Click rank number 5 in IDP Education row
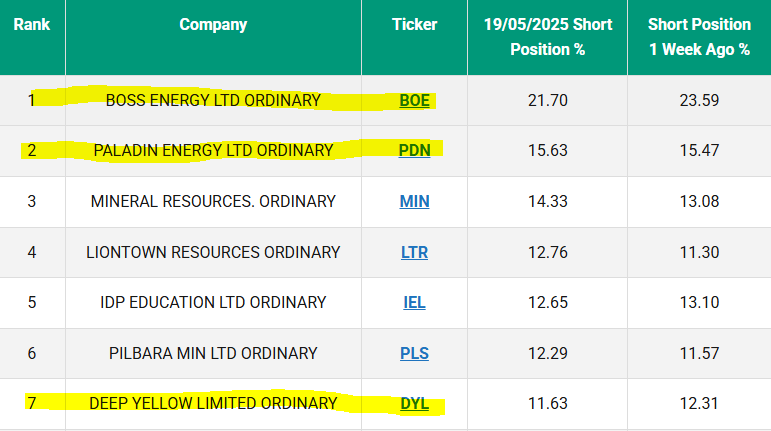This screenshot has width=771, height=431. coord(31,302)
